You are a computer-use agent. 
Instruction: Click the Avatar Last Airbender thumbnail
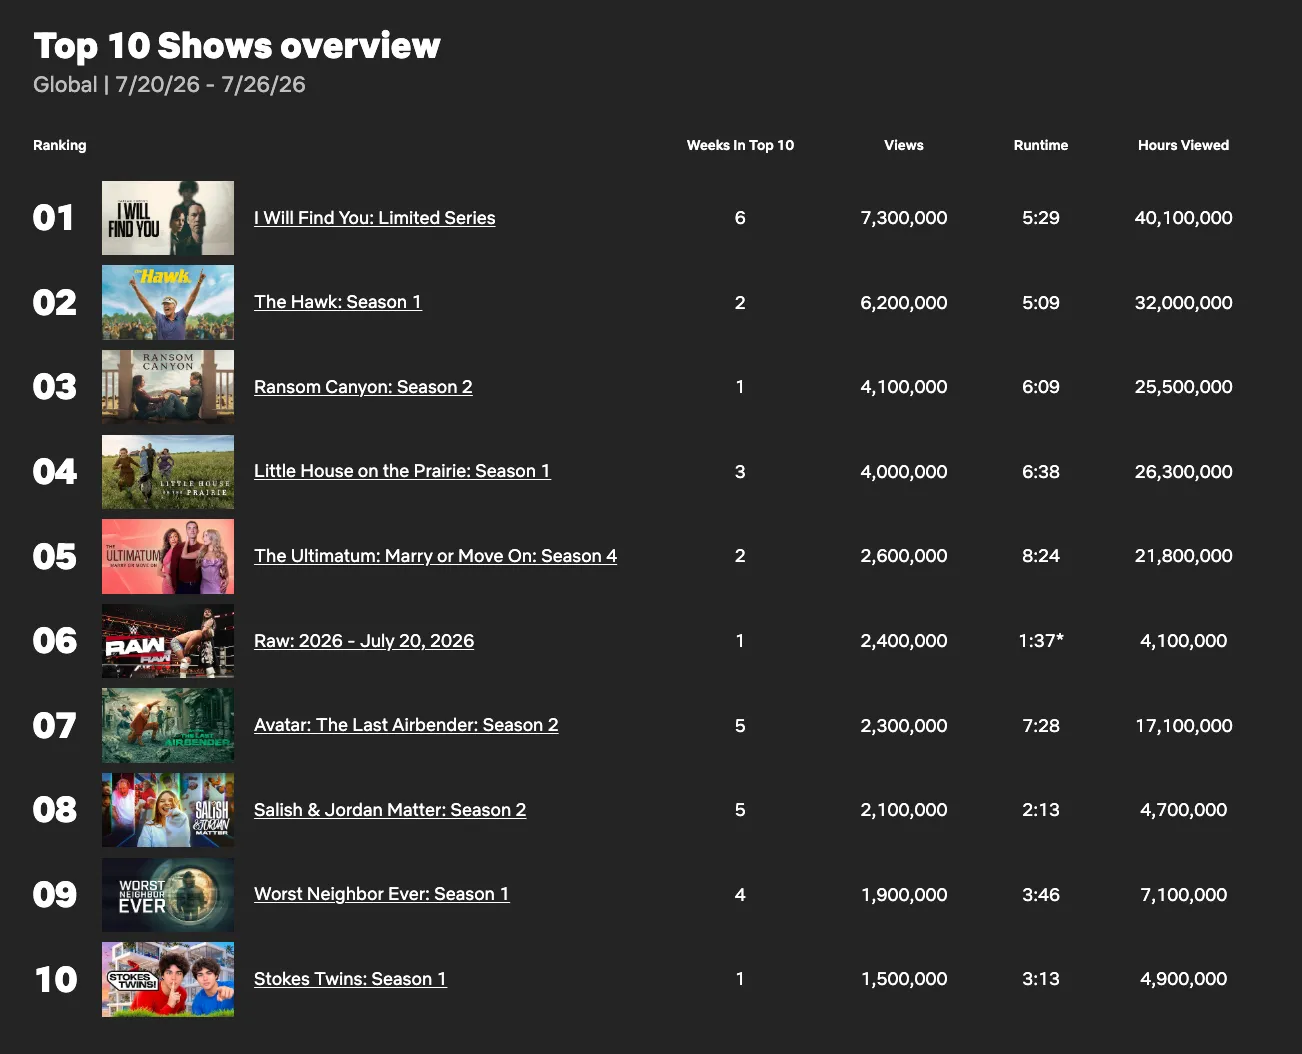(x=168, y=725)
